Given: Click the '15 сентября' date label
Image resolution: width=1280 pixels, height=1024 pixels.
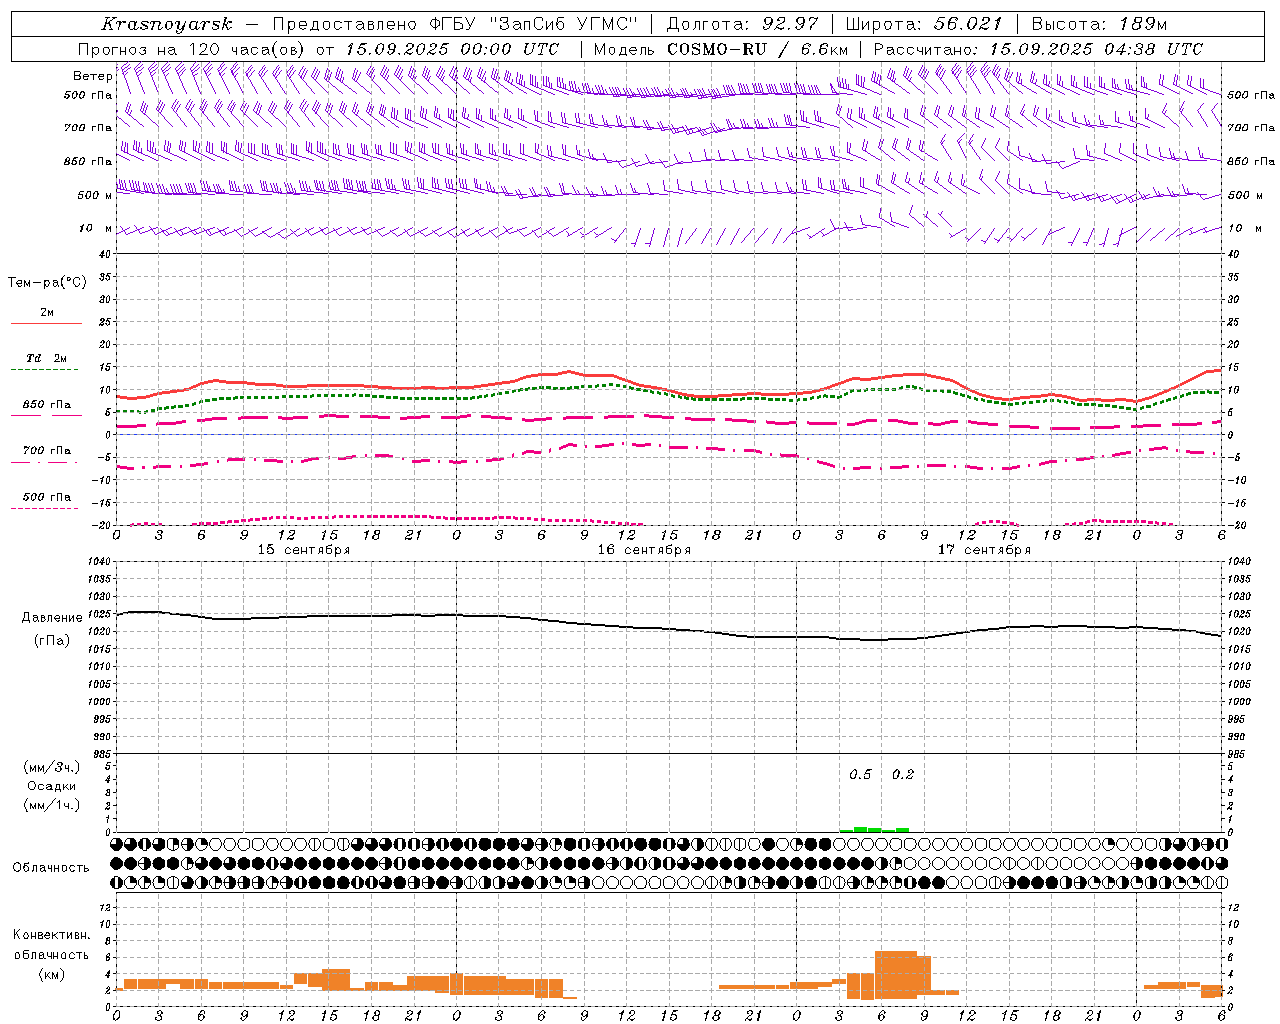Looking at the screenshot, I should pyautogui.click(x=304, y=550).
